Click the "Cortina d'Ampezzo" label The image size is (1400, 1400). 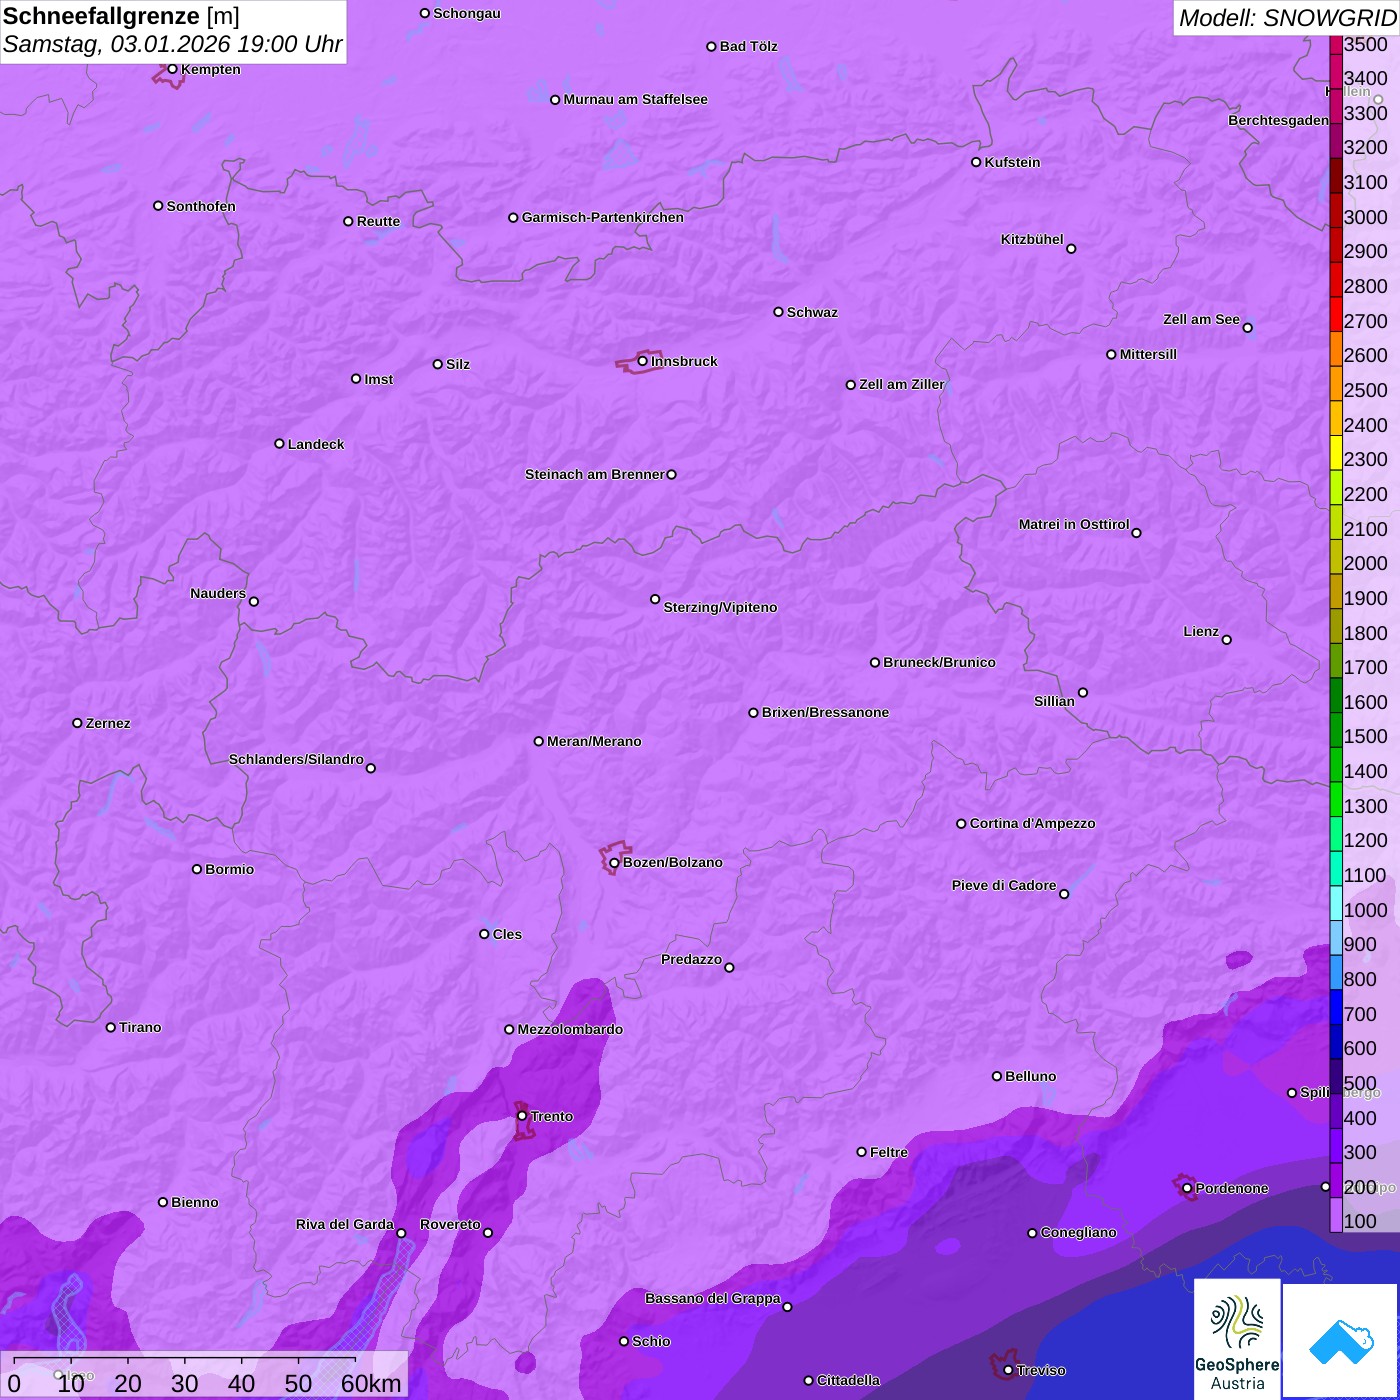point(1033,823)
